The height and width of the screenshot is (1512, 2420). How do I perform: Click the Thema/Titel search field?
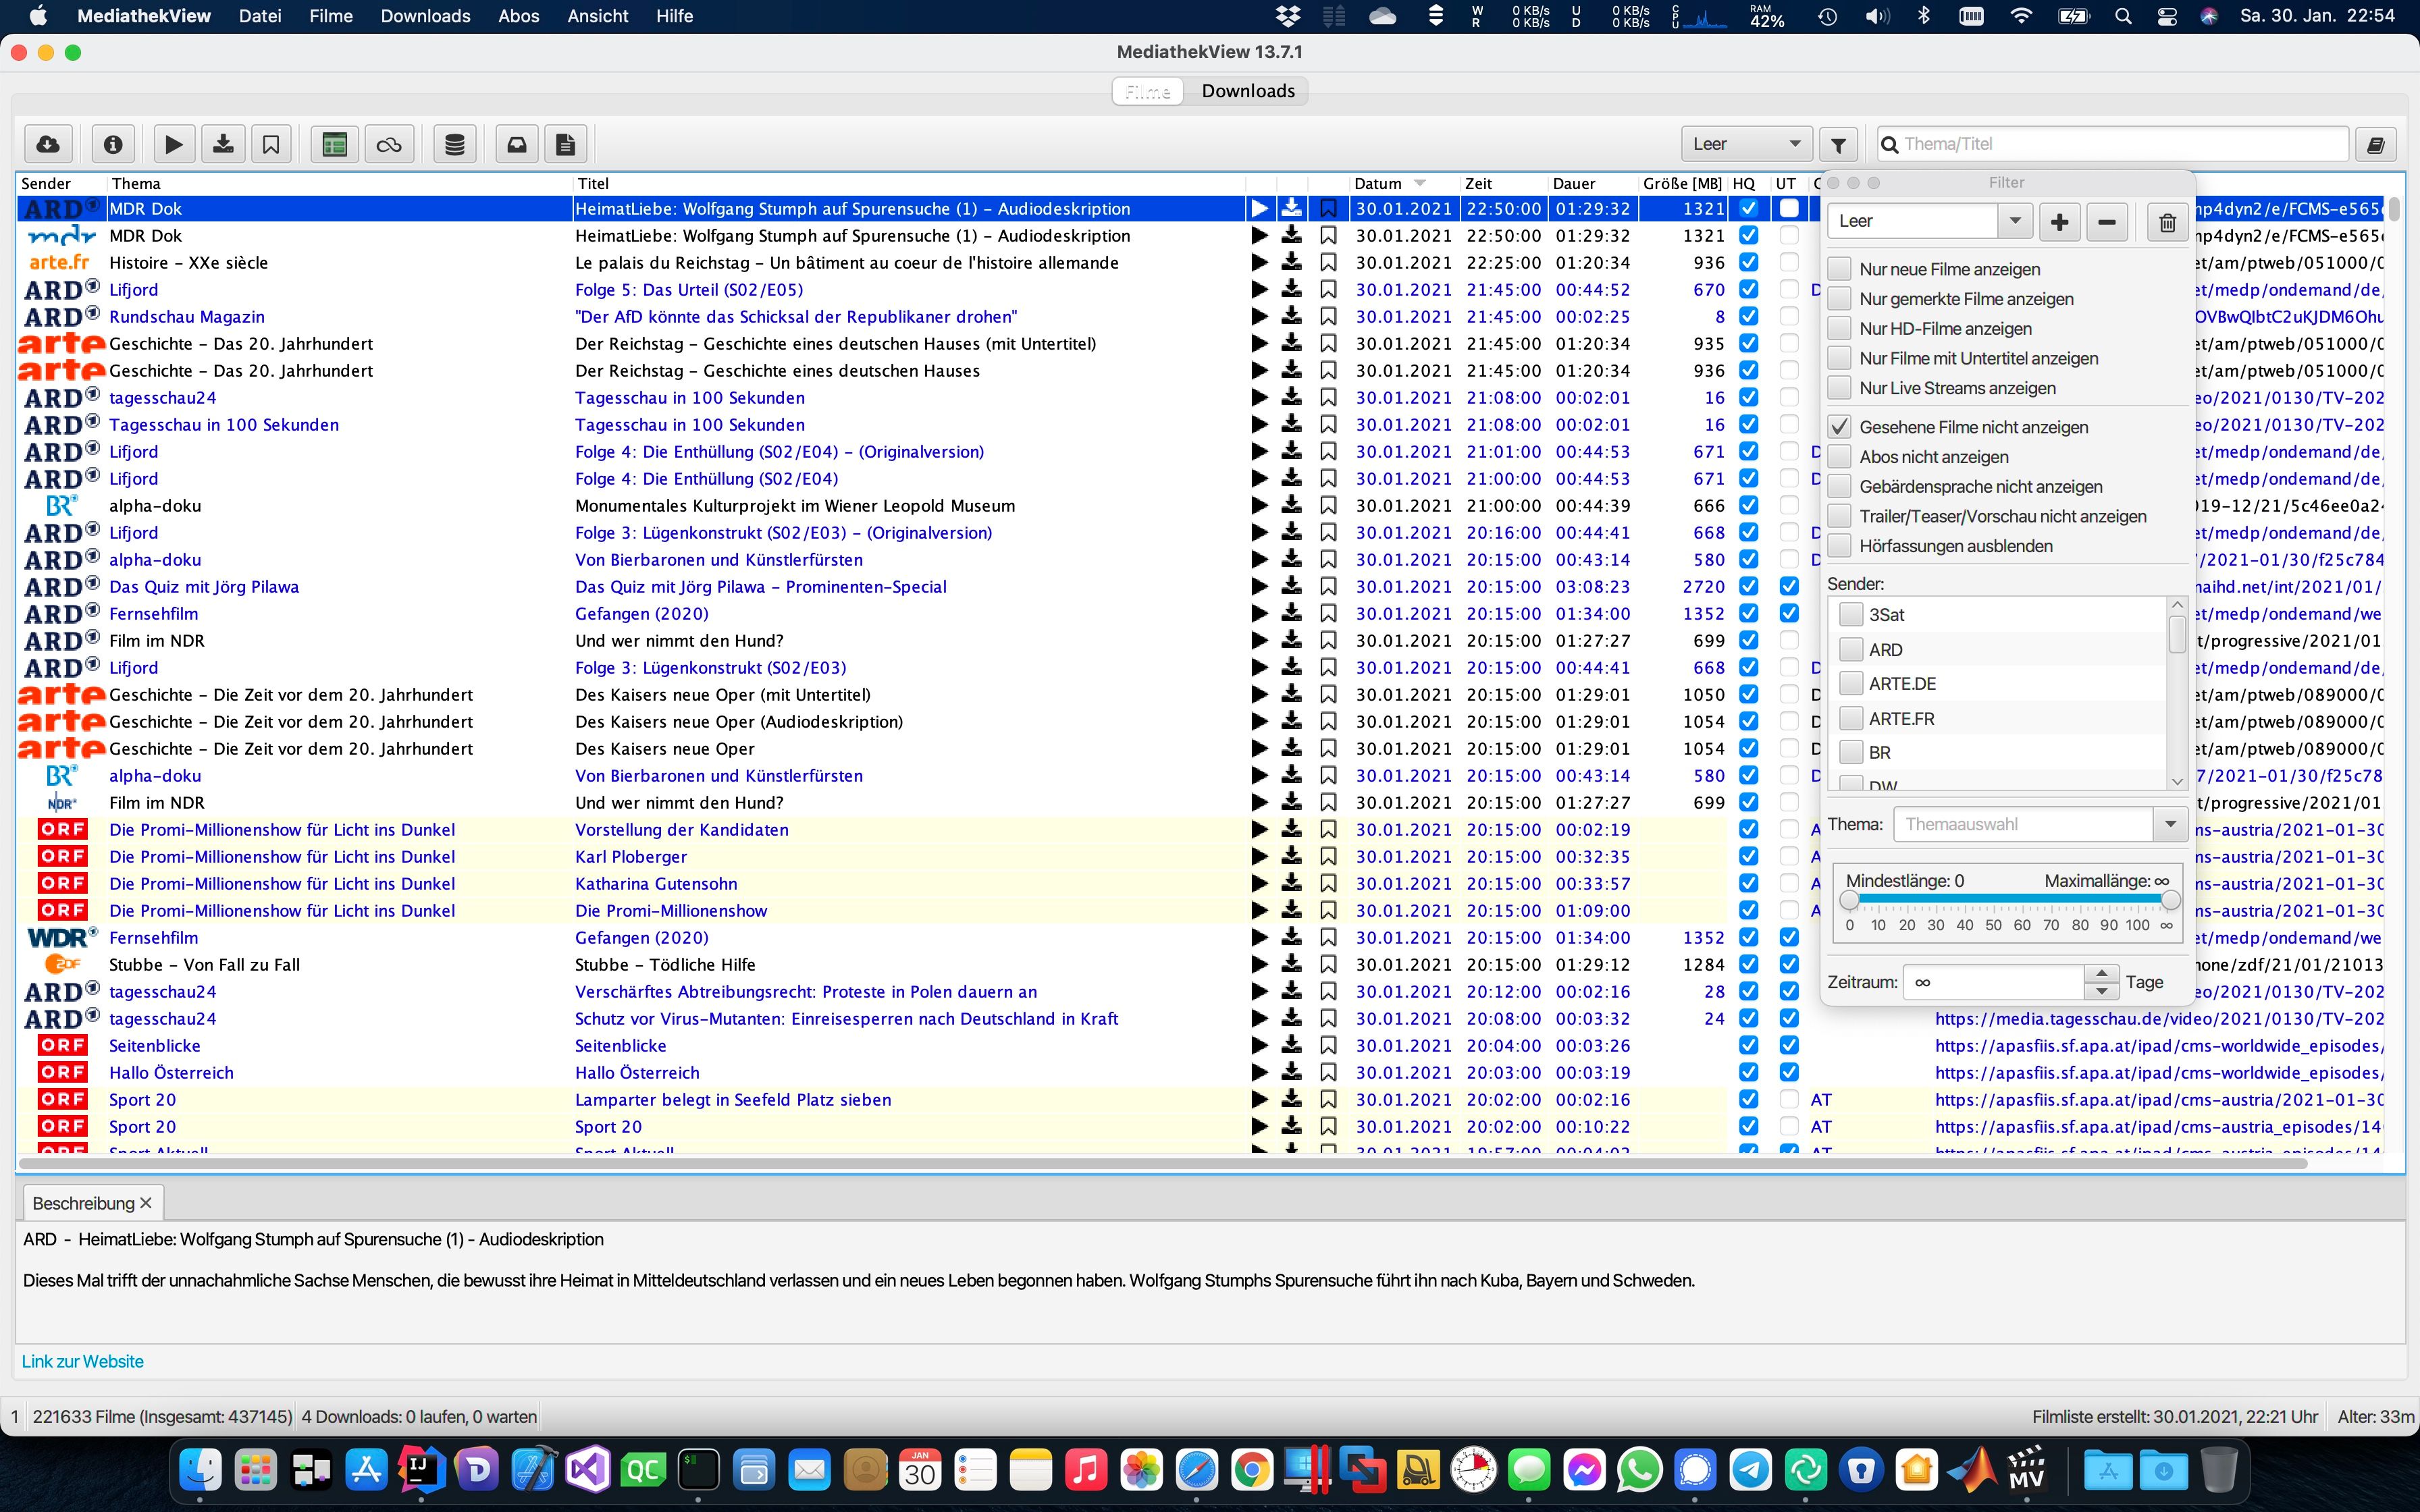pos(2112,145)
